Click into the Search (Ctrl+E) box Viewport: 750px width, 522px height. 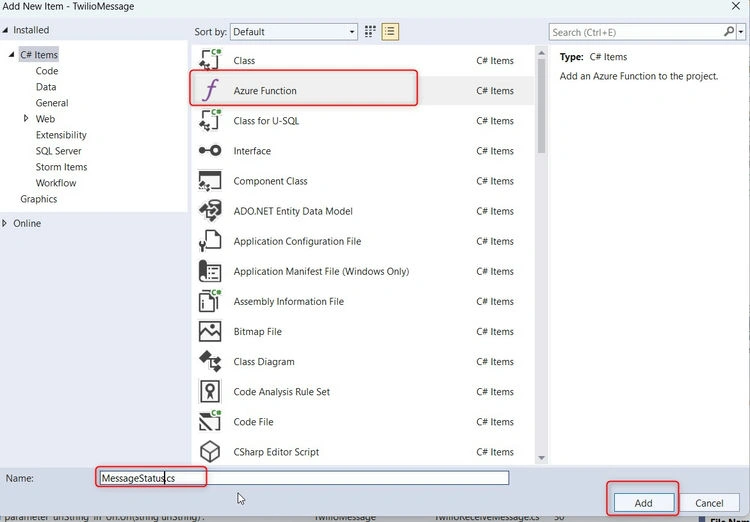click(x=636, y=32)
